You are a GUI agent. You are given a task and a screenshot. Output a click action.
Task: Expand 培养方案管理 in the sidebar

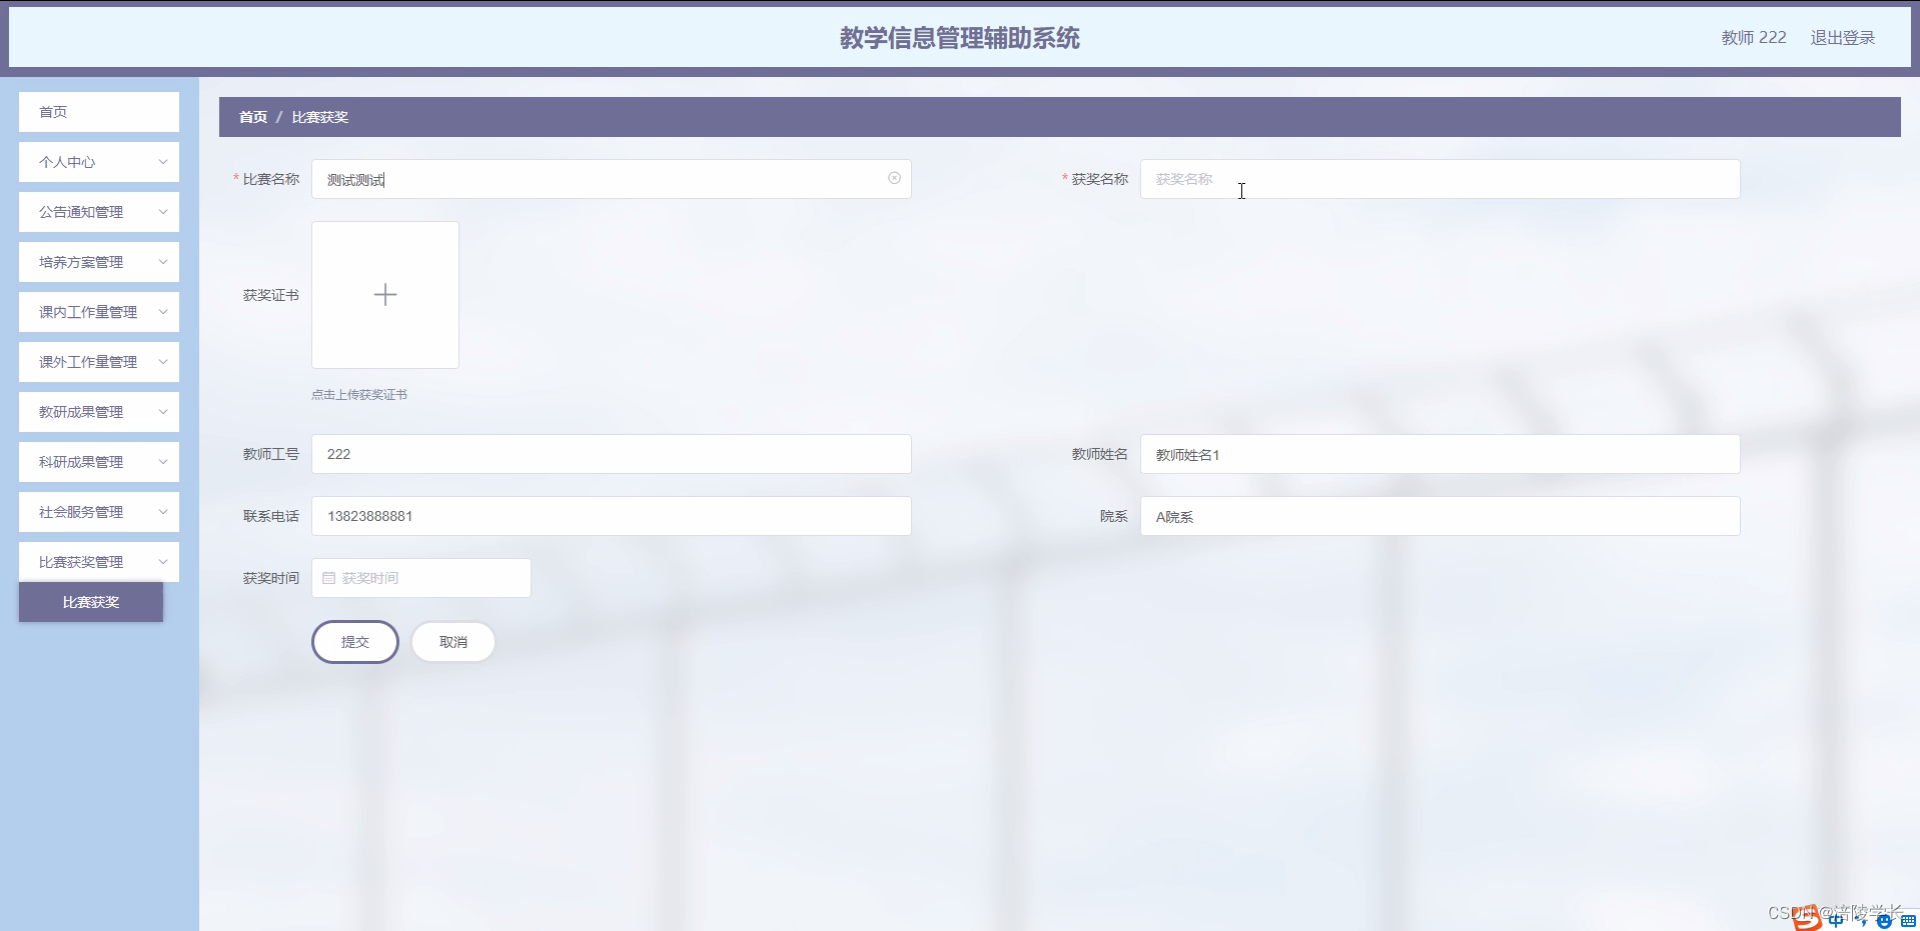(x=98, y=261)
